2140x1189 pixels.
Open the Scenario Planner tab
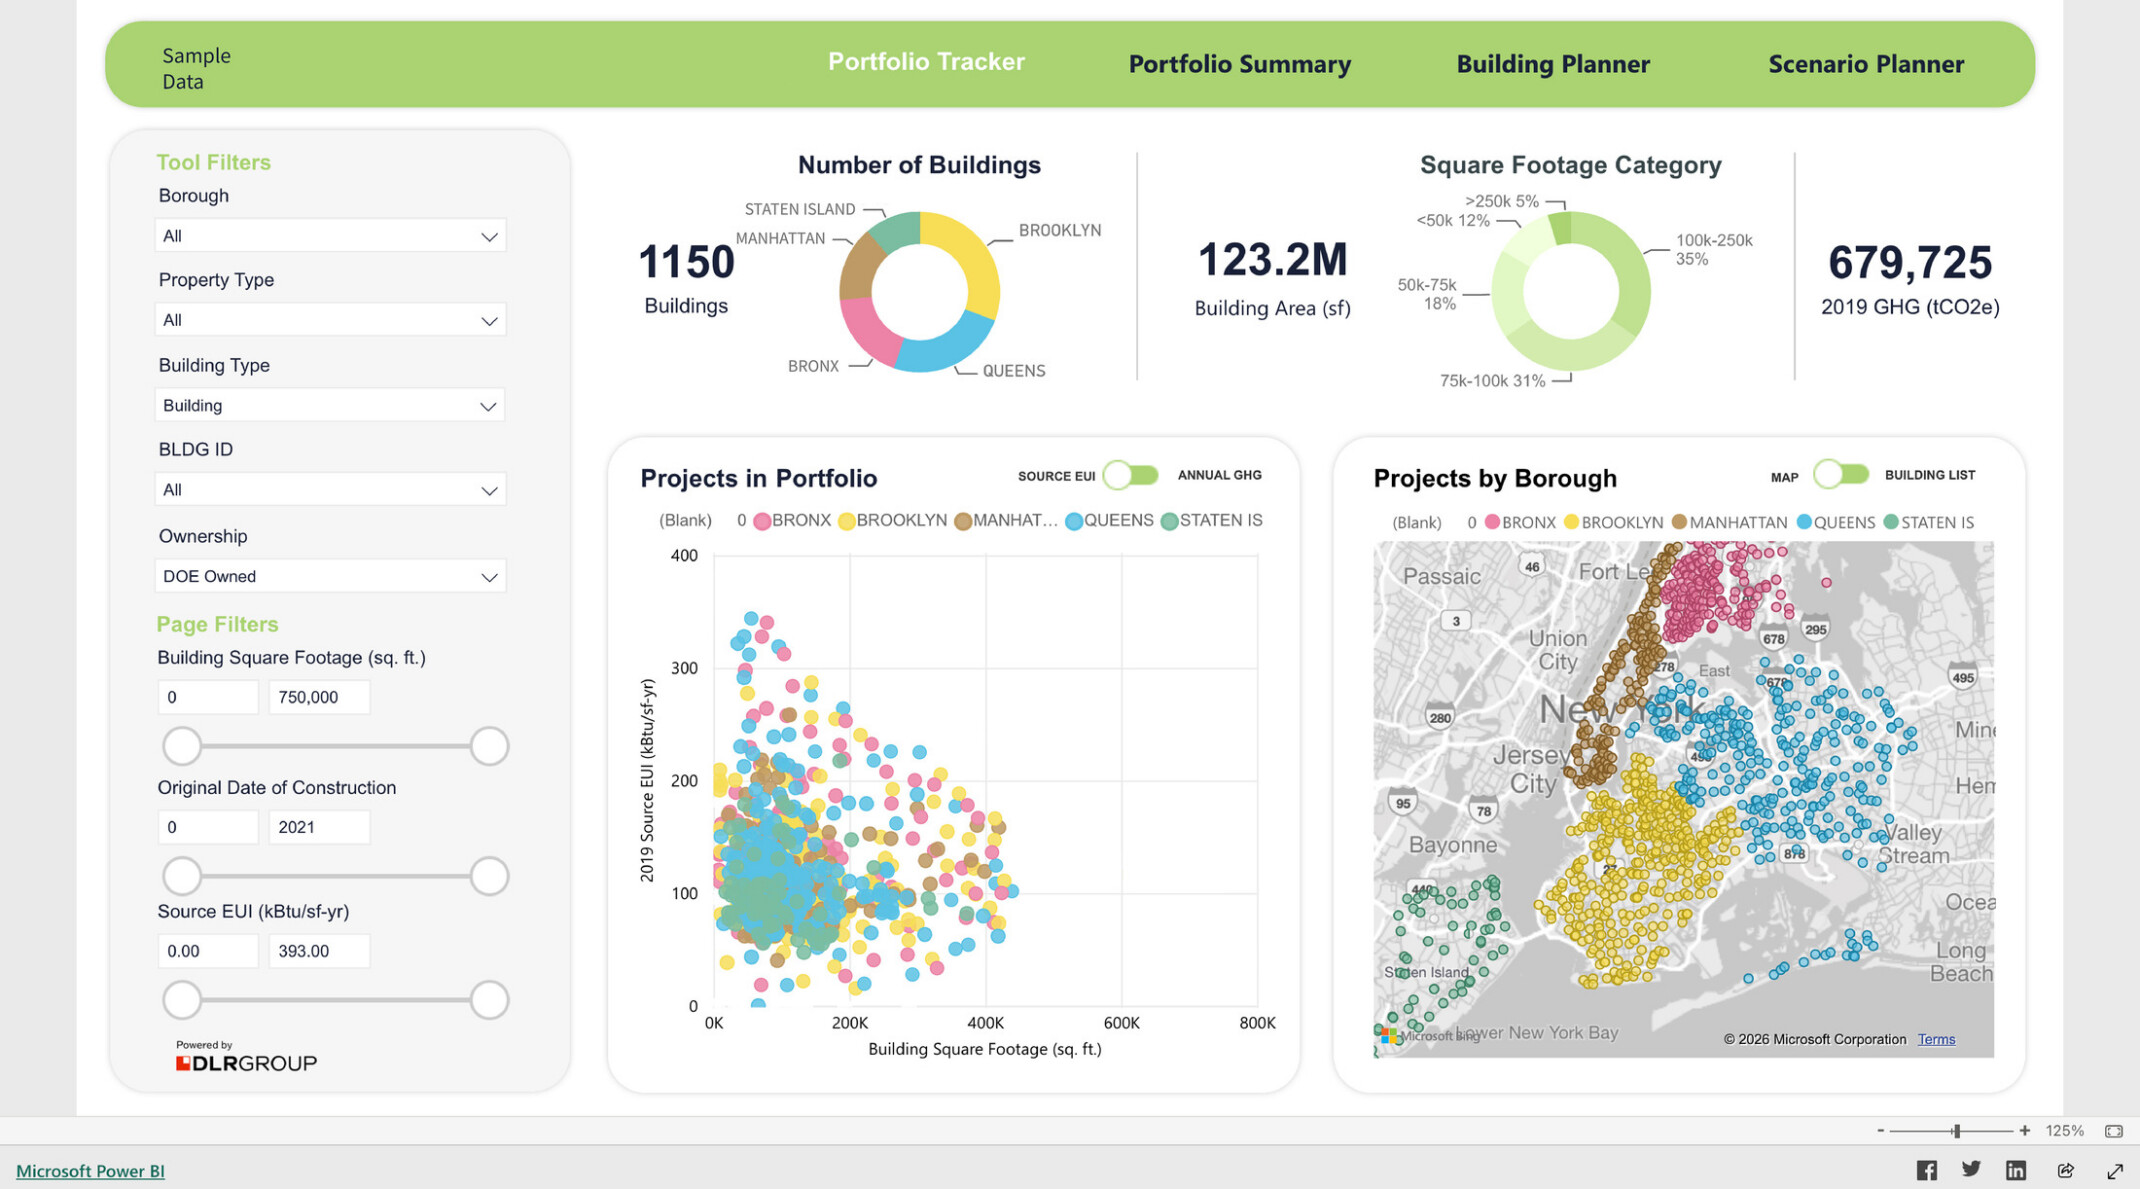(x=1866, y=64)
